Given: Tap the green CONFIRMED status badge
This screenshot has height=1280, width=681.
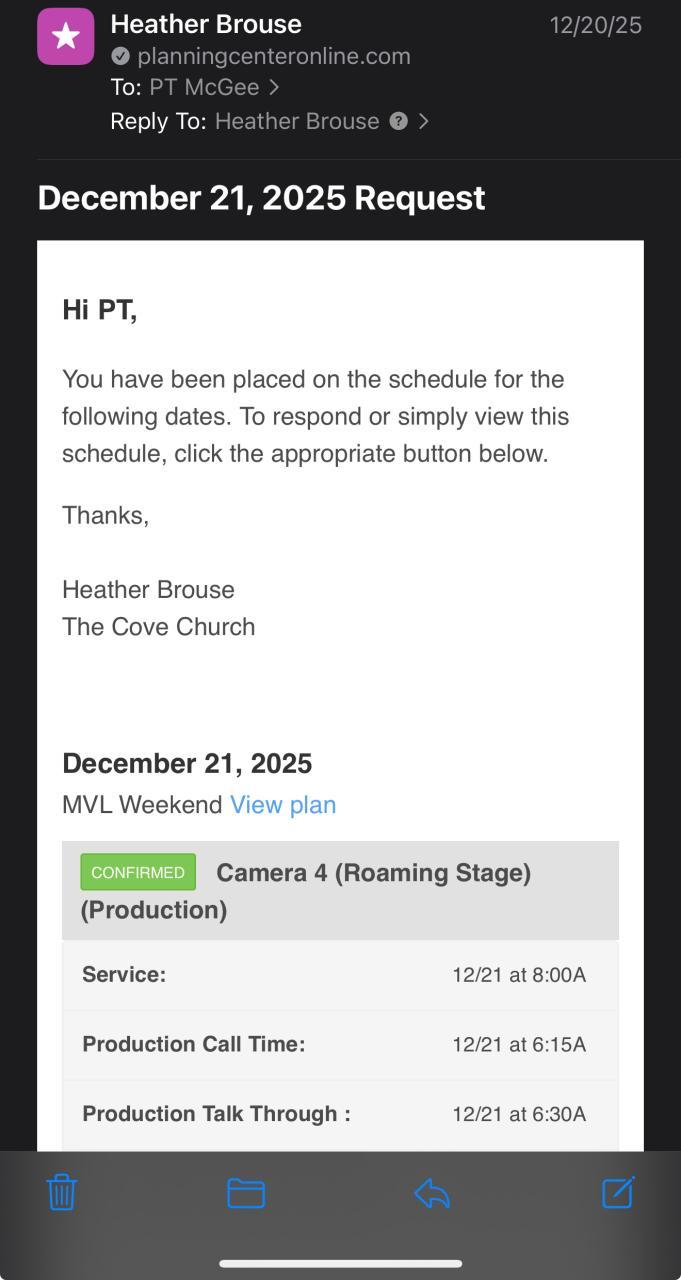Looking at the screenshot, I should [x=138, y=872].
